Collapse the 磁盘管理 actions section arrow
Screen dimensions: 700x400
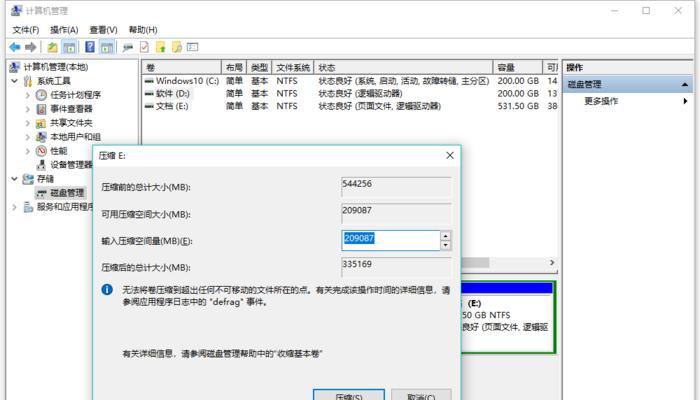coord(685,84)
